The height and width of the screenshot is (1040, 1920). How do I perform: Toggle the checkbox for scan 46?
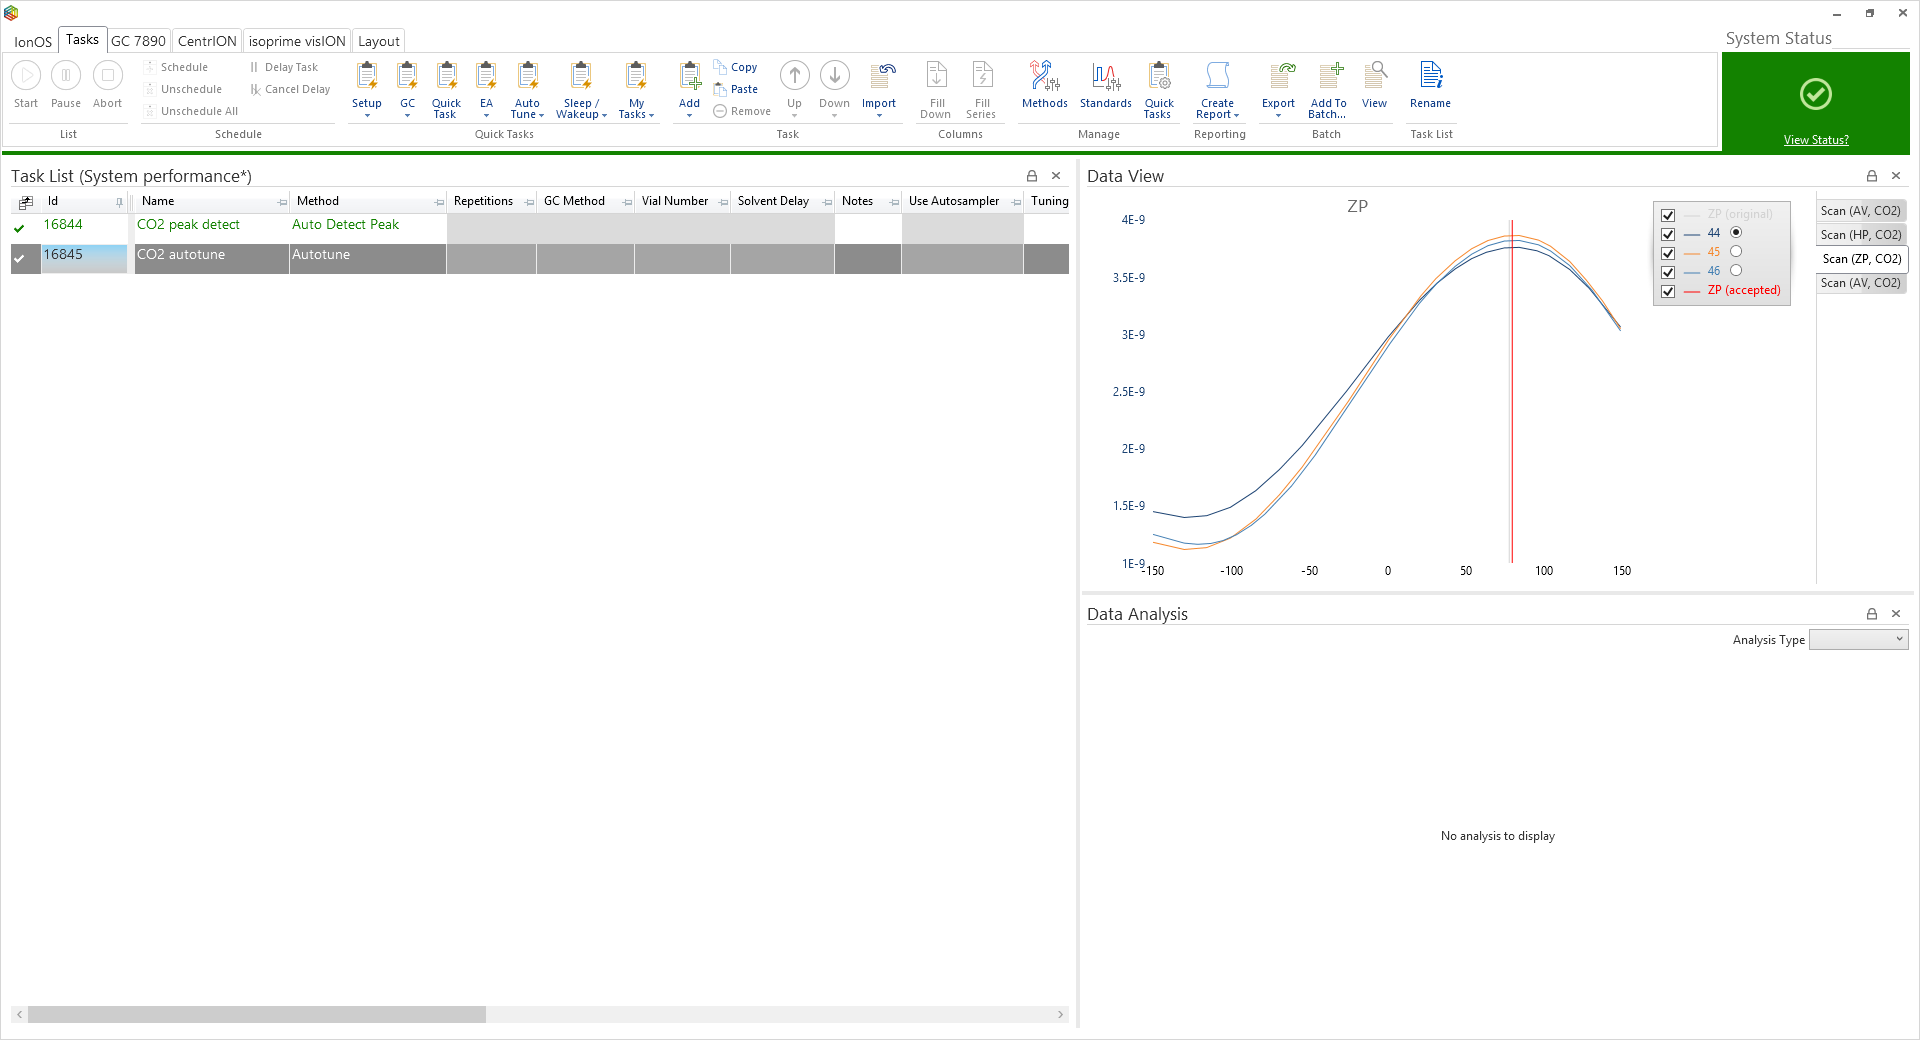[1668, 272]
